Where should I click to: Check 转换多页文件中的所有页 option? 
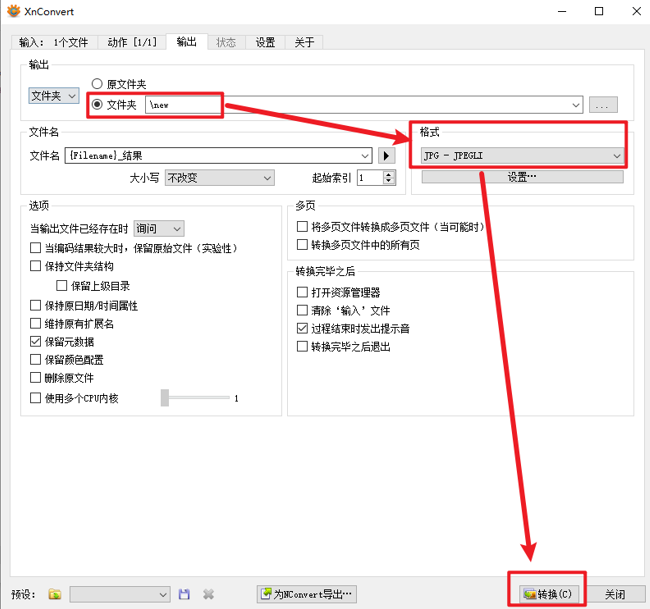[x=302, y=245]
